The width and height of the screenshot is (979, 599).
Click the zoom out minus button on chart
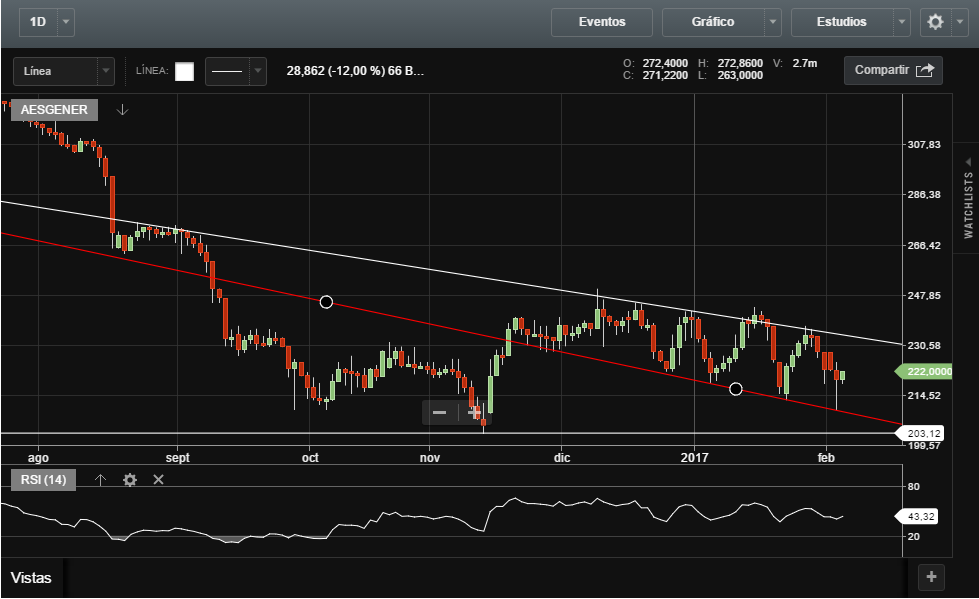pyautogui.click(x=439, y=412)
